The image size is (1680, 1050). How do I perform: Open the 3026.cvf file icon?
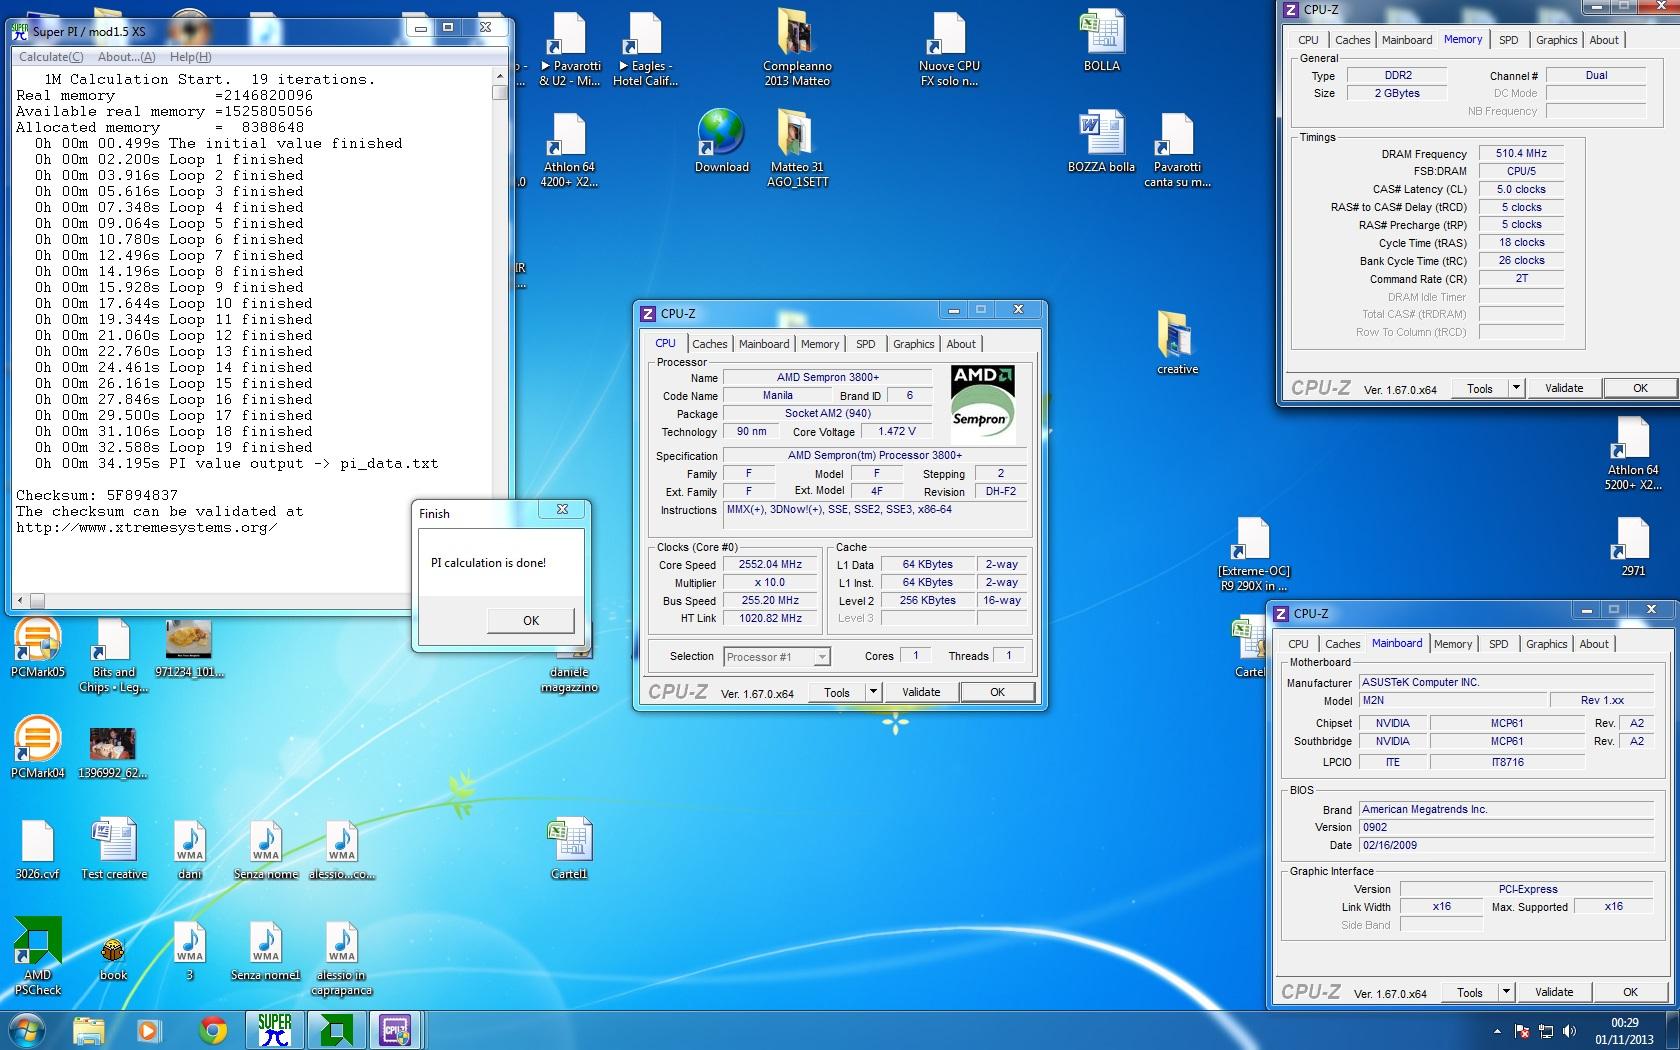tap(37, 849)
